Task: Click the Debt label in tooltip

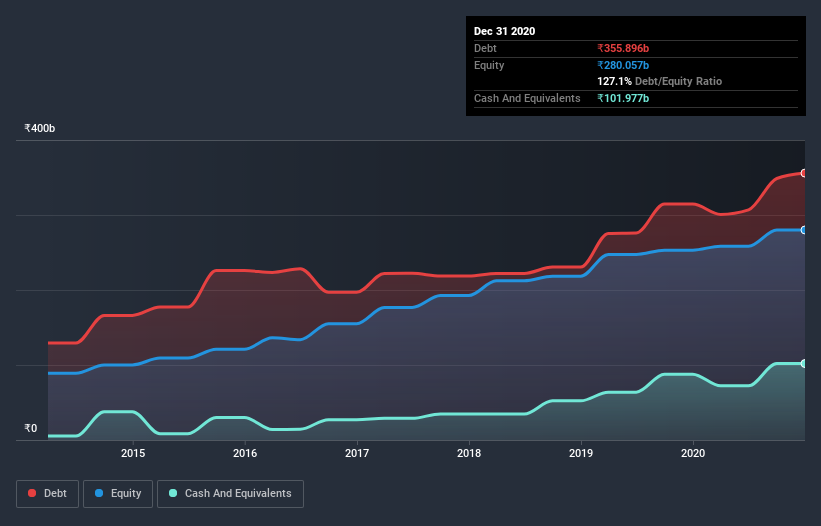Action: [485, 48]
